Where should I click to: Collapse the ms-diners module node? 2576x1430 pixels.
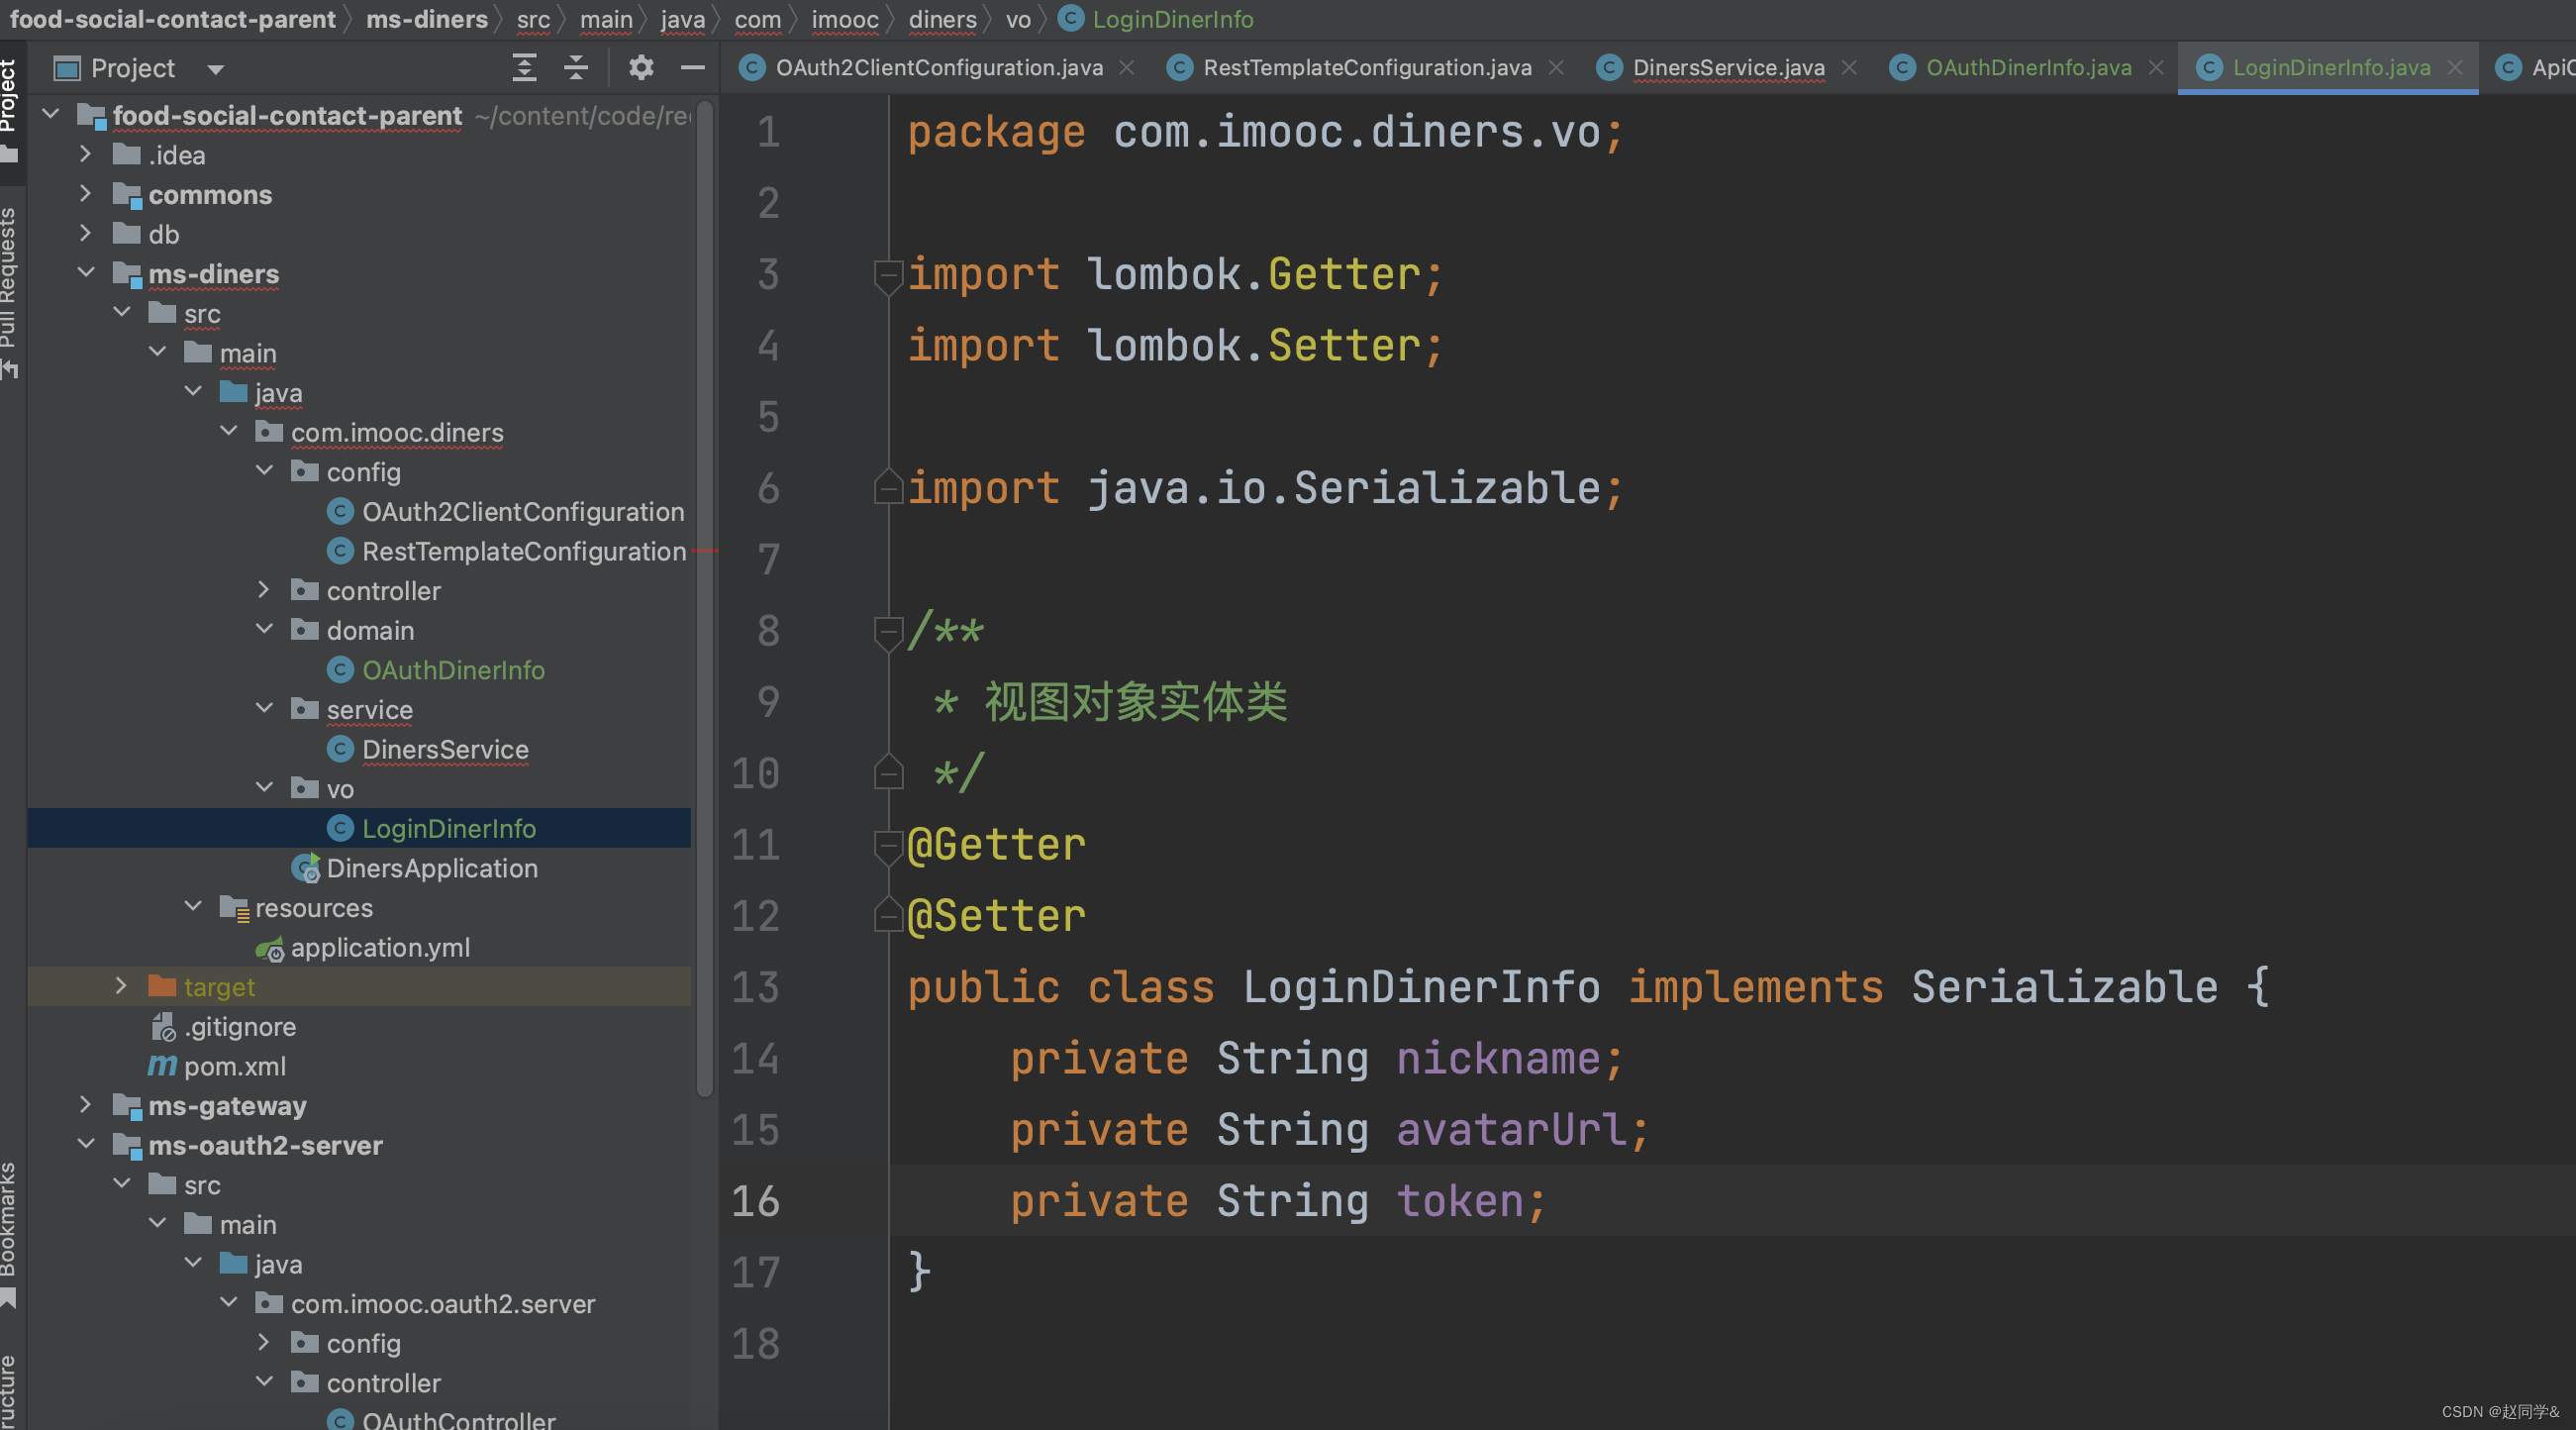click(x=86, y=273)
